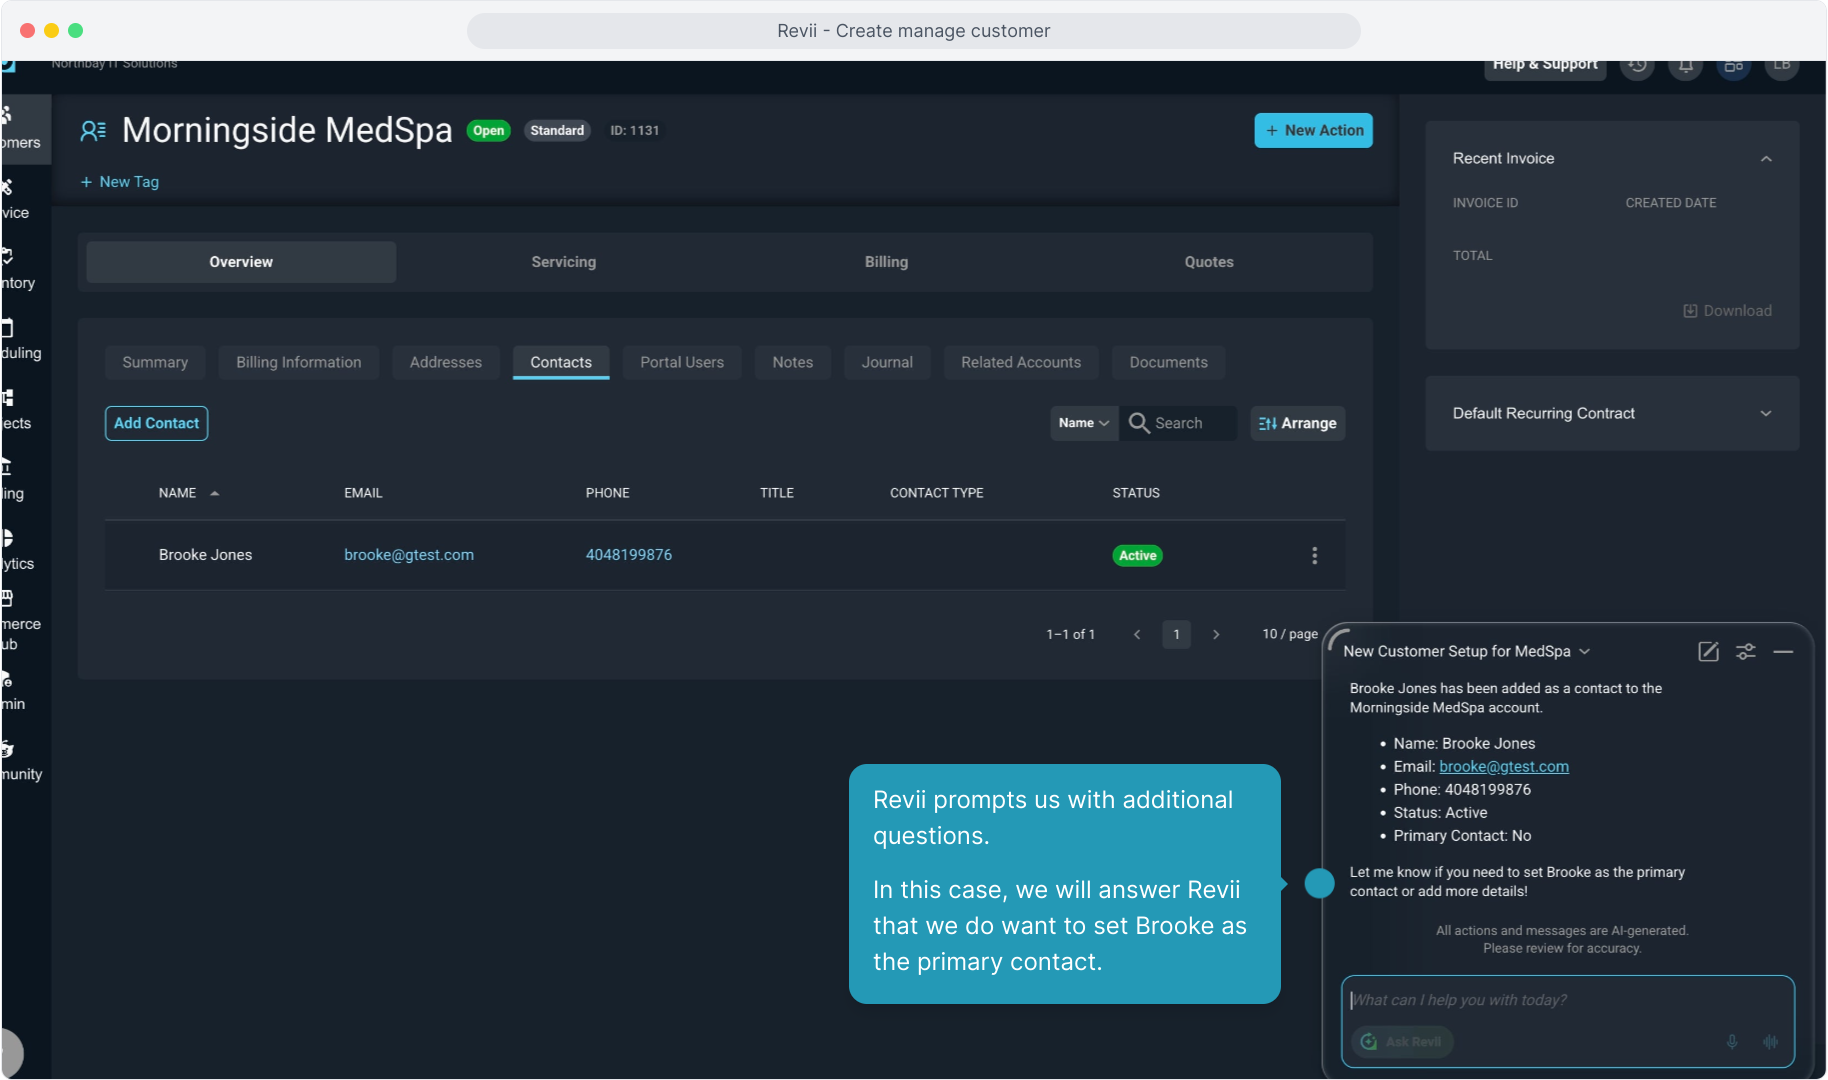Open the Addresses sub-tab

click(446, 362)
